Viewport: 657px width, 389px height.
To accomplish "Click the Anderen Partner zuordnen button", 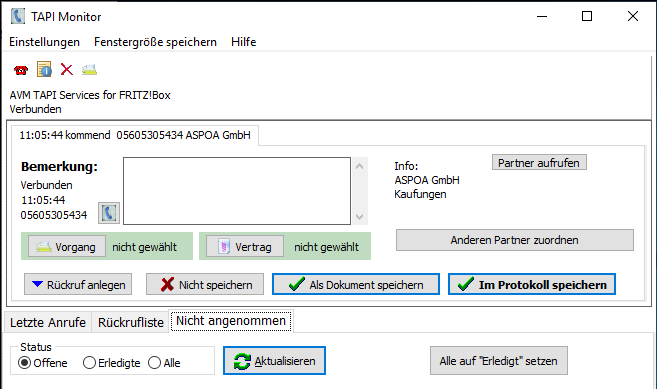I will pos(515,240).
